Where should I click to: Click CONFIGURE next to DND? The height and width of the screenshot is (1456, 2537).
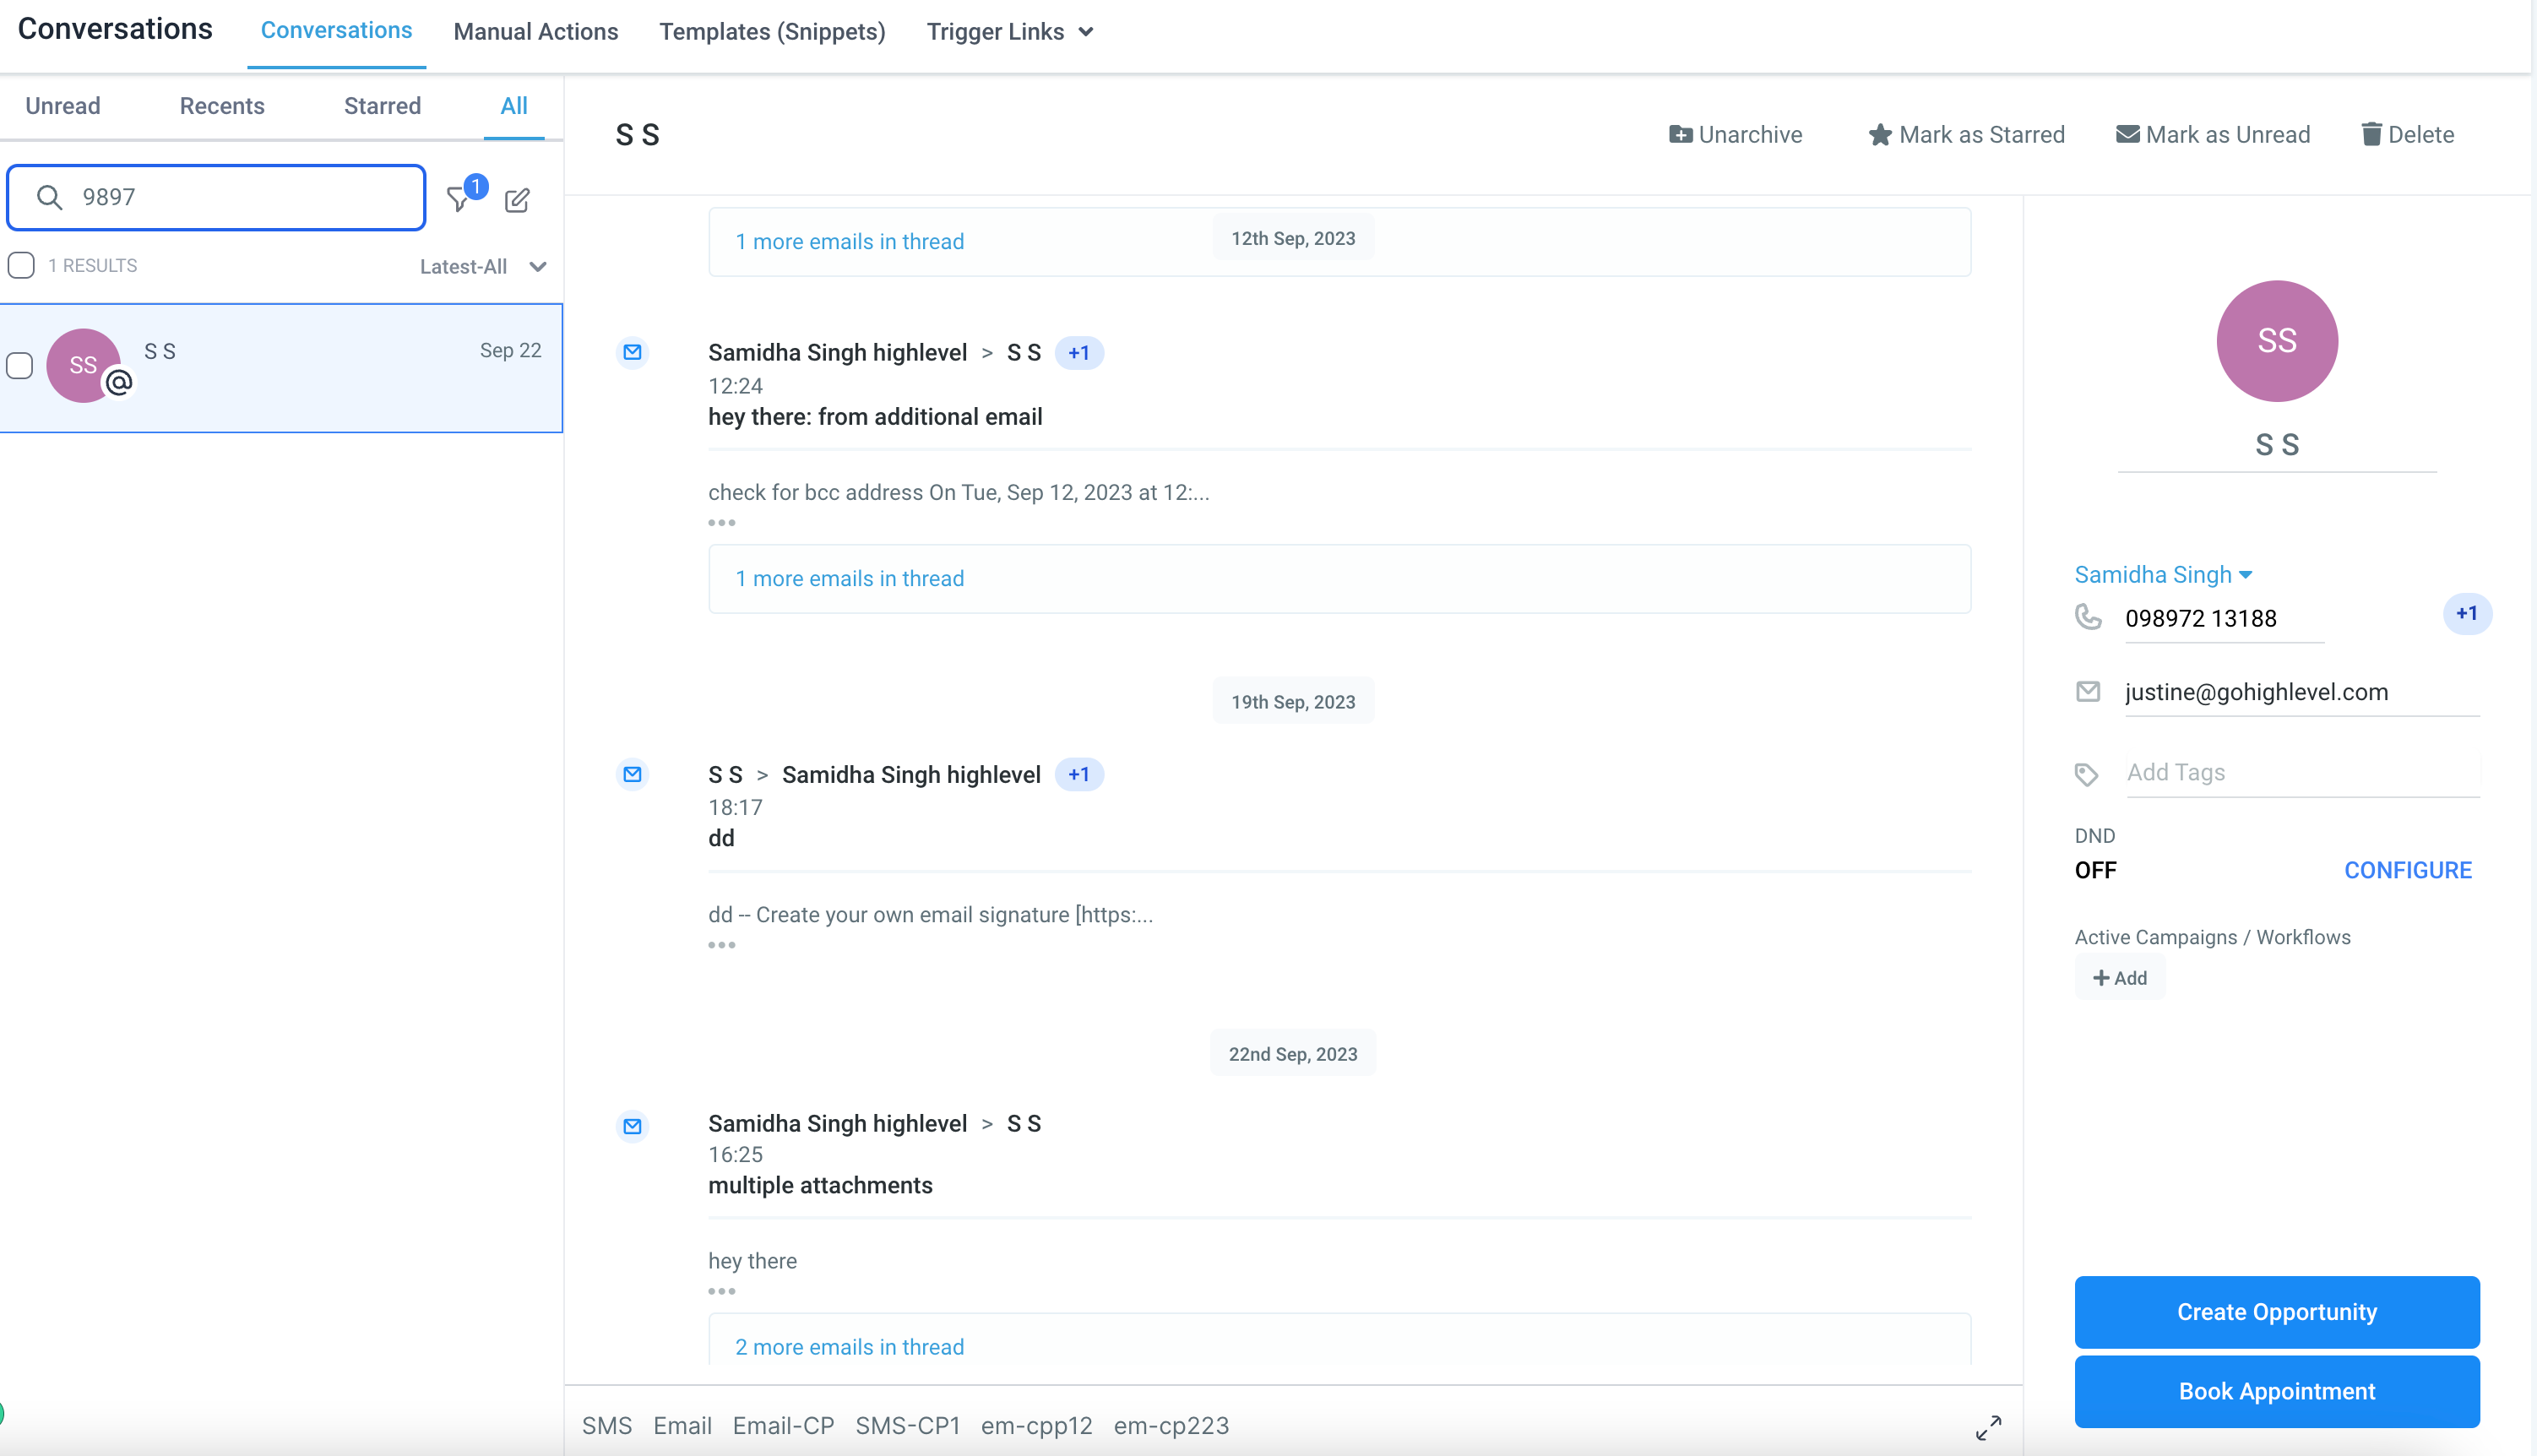tap(2407, 870)
